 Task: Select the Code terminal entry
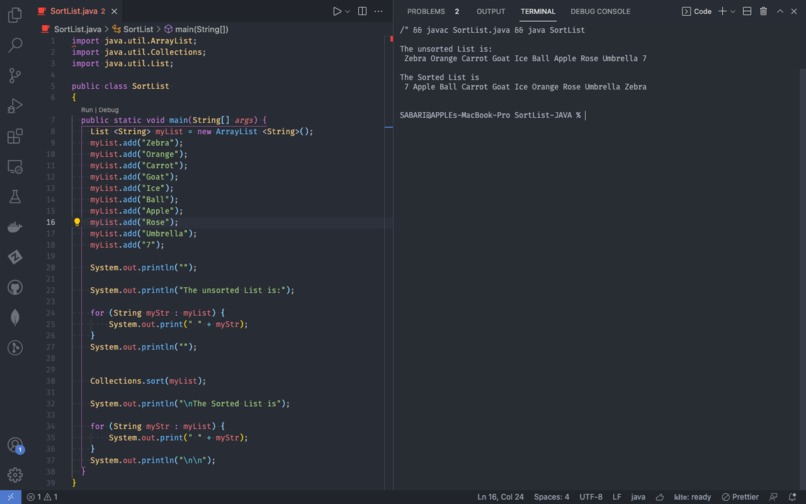point(697,11)
